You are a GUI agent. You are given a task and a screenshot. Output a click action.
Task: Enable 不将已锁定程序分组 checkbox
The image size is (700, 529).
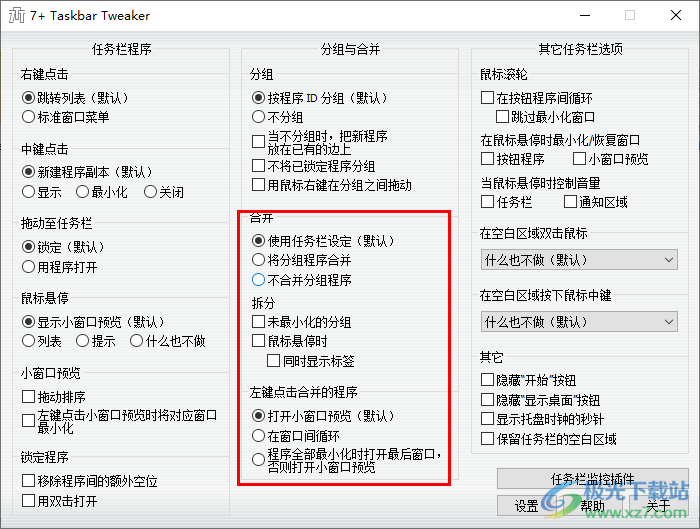[258, 166]
